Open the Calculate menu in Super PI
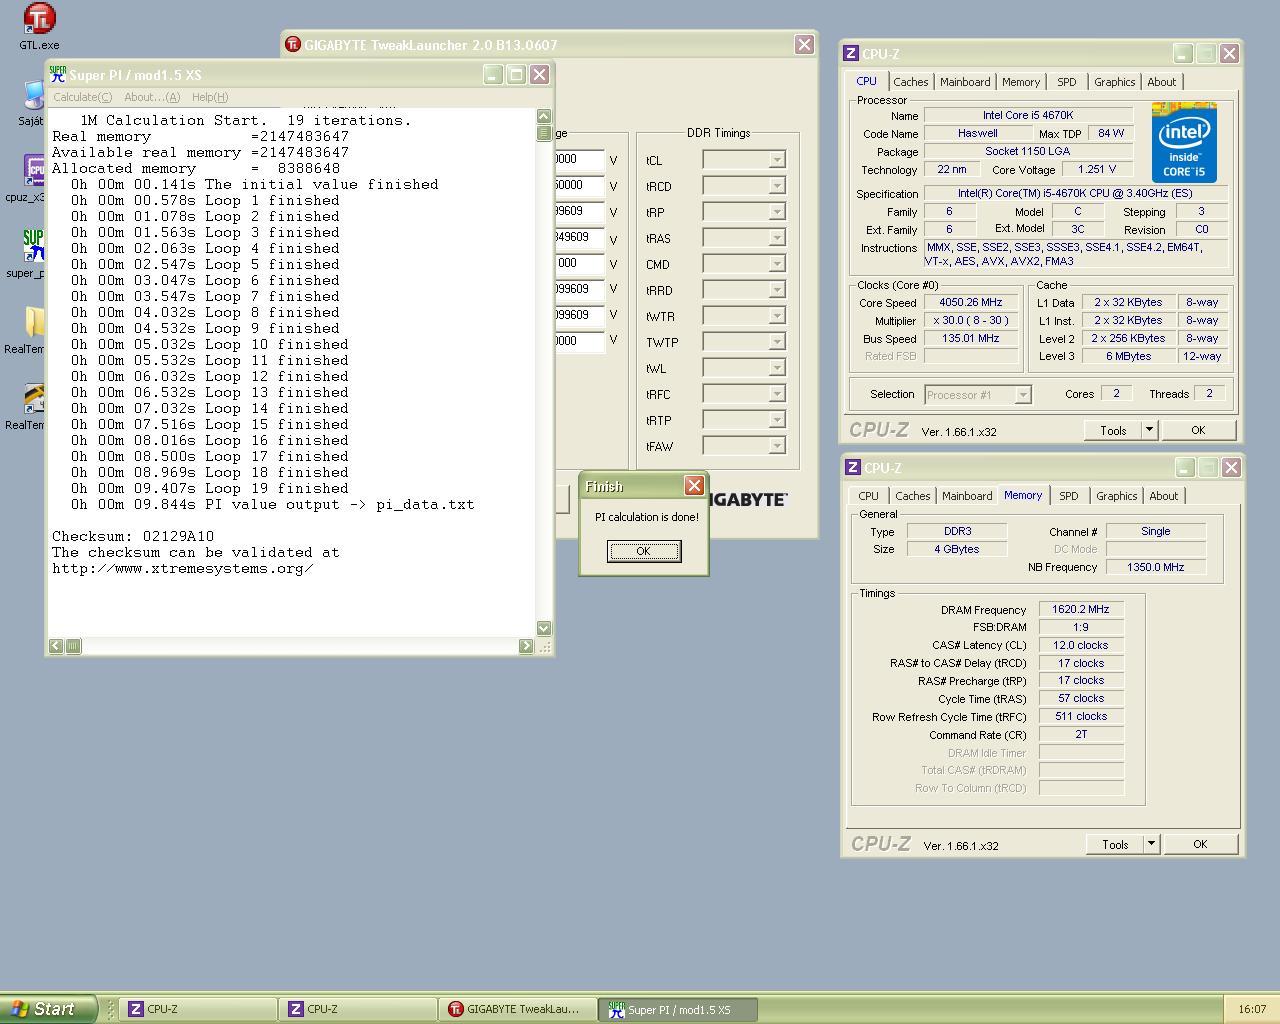This screenshot has height=1024, width=1280. (x=82, y=97)
